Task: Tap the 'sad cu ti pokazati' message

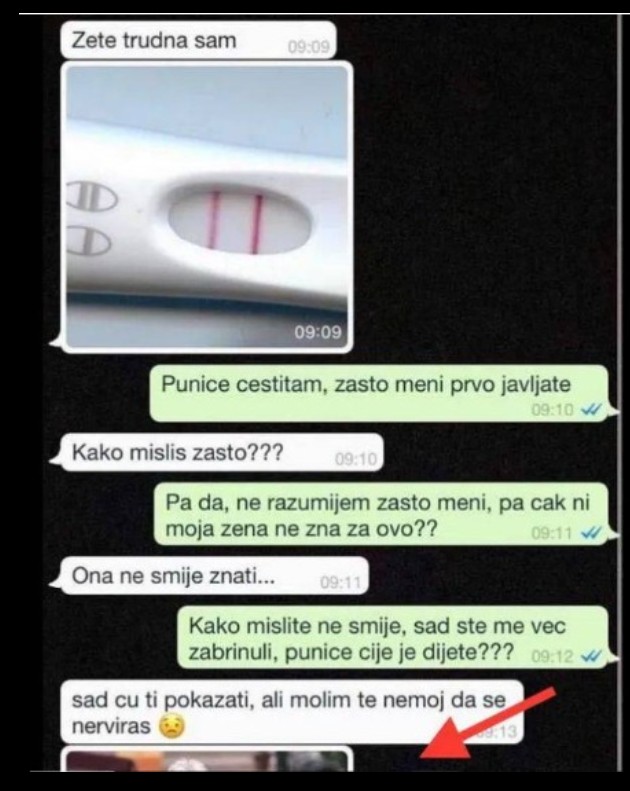Action: pyautogui.click(x=292, y=712)
